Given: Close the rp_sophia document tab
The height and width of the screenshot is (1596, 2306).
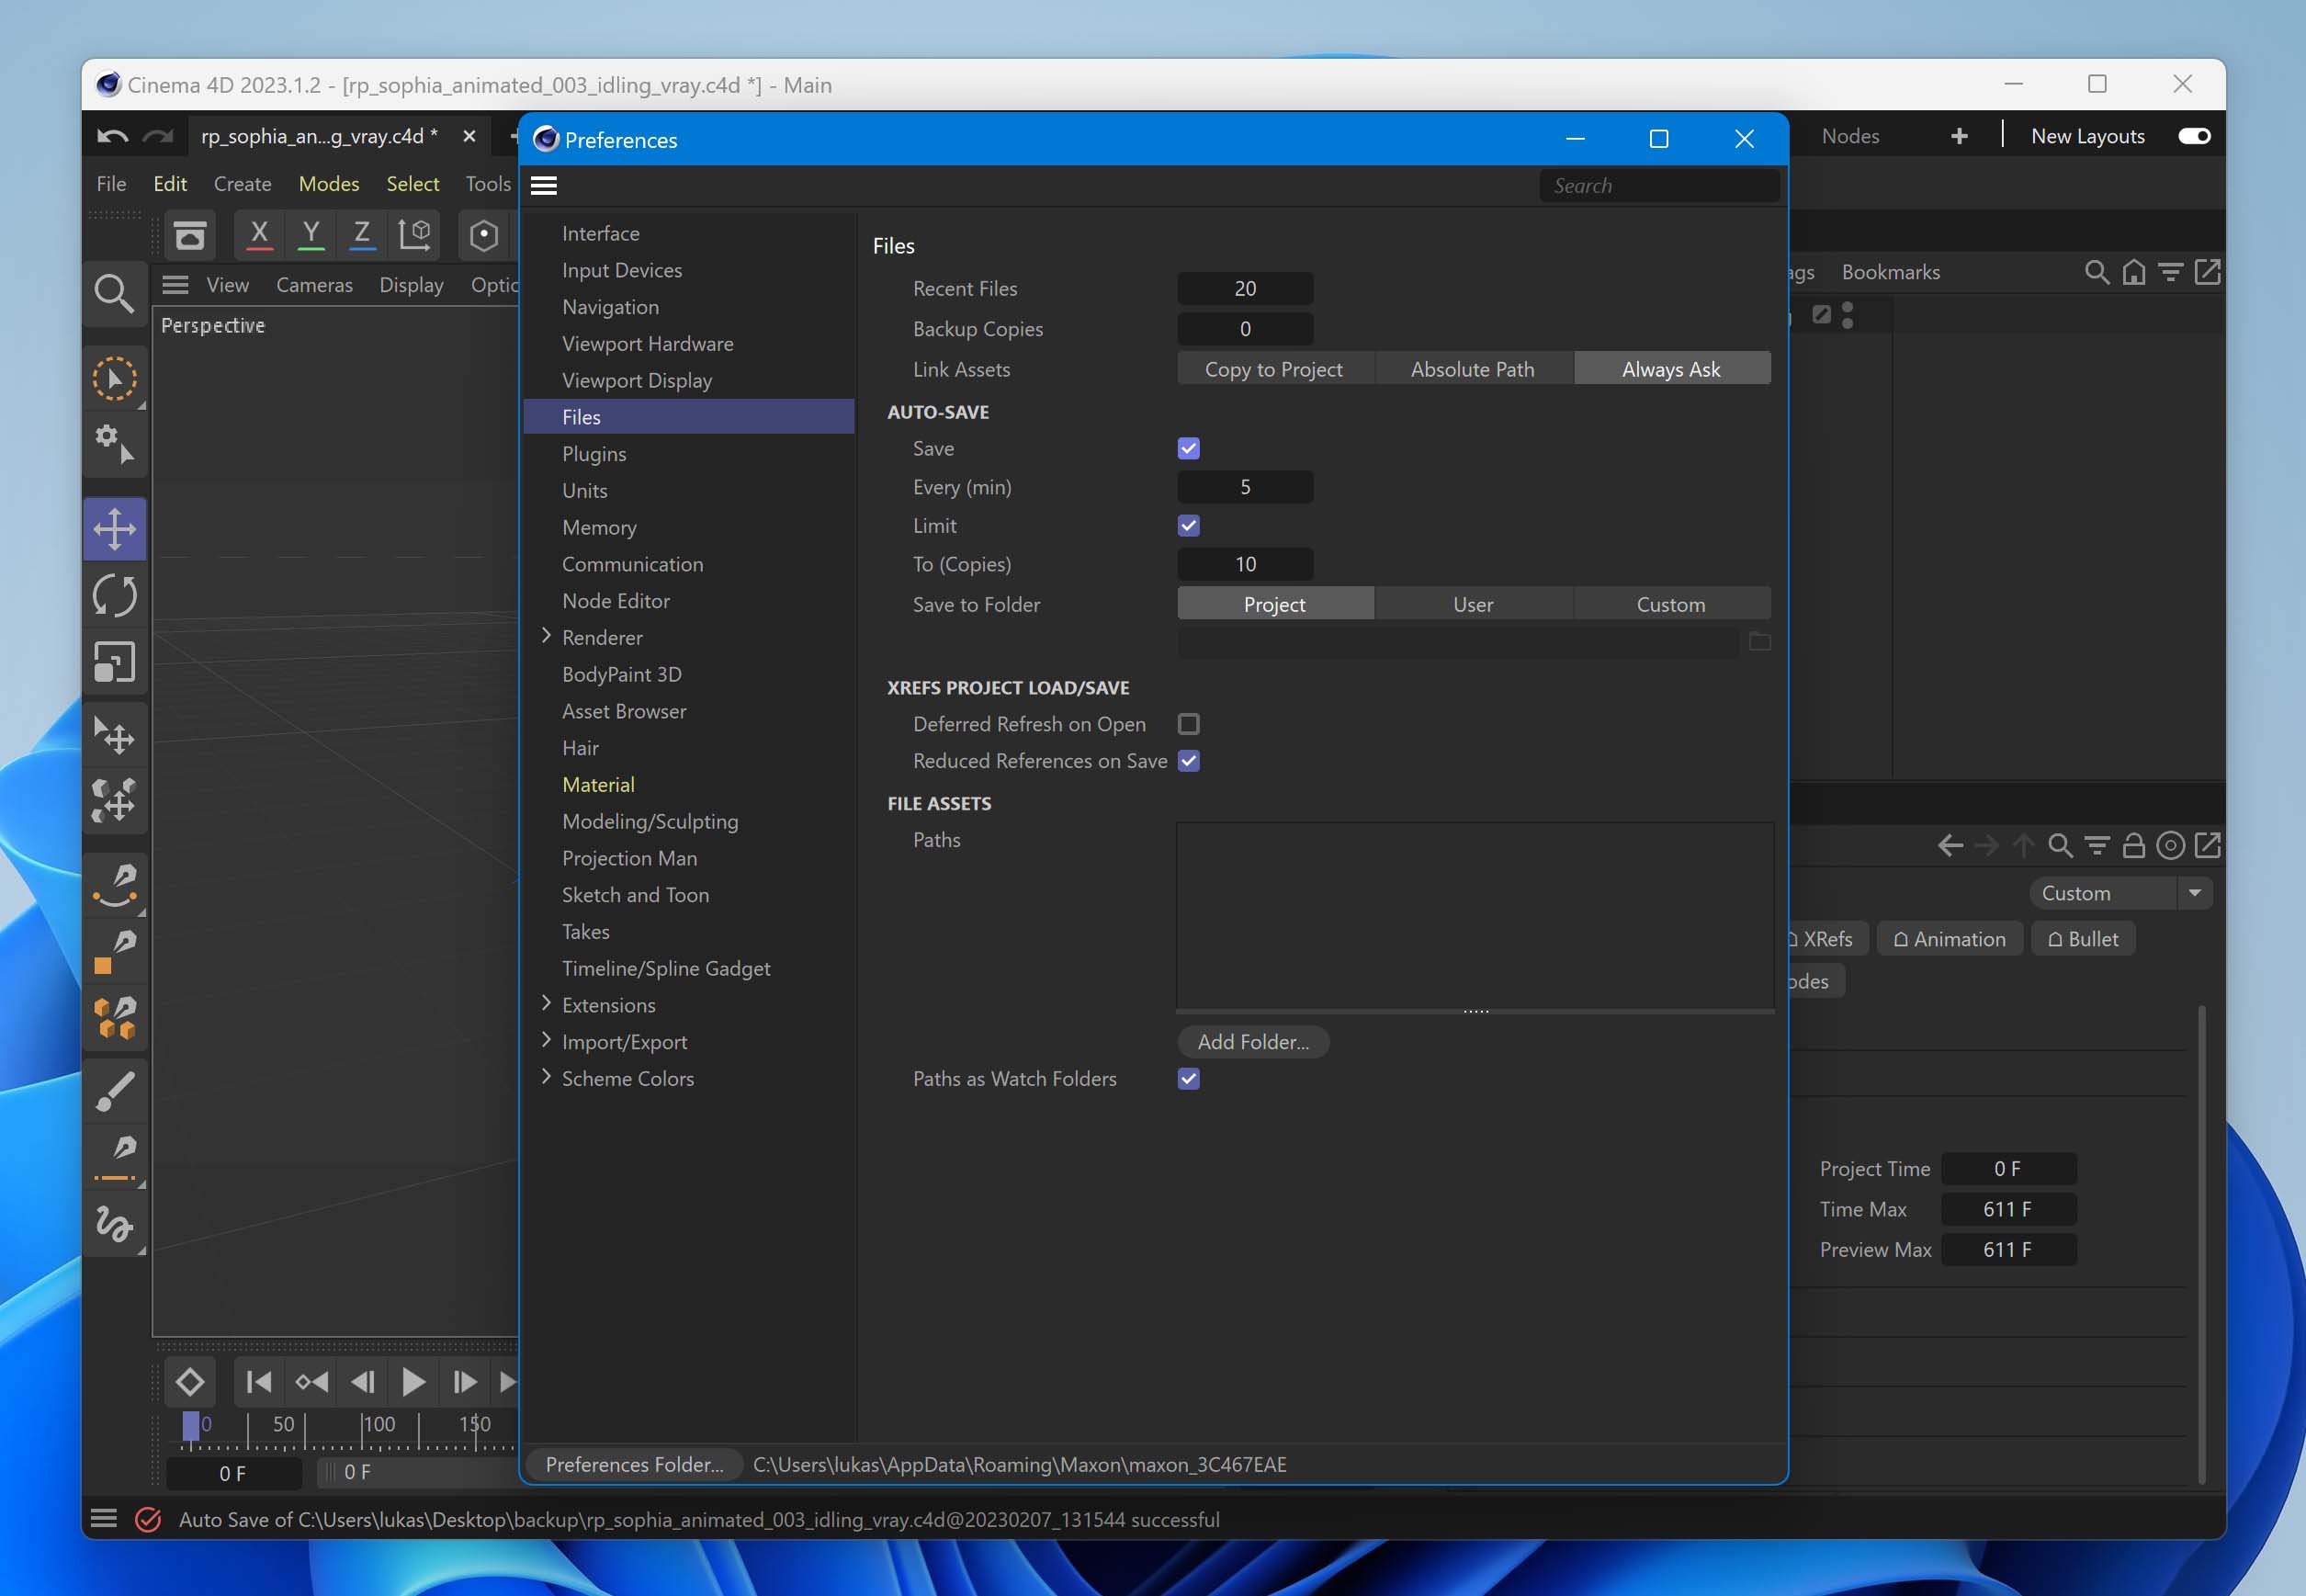Looking at the screenshot, I should click(x=469, y=136).
